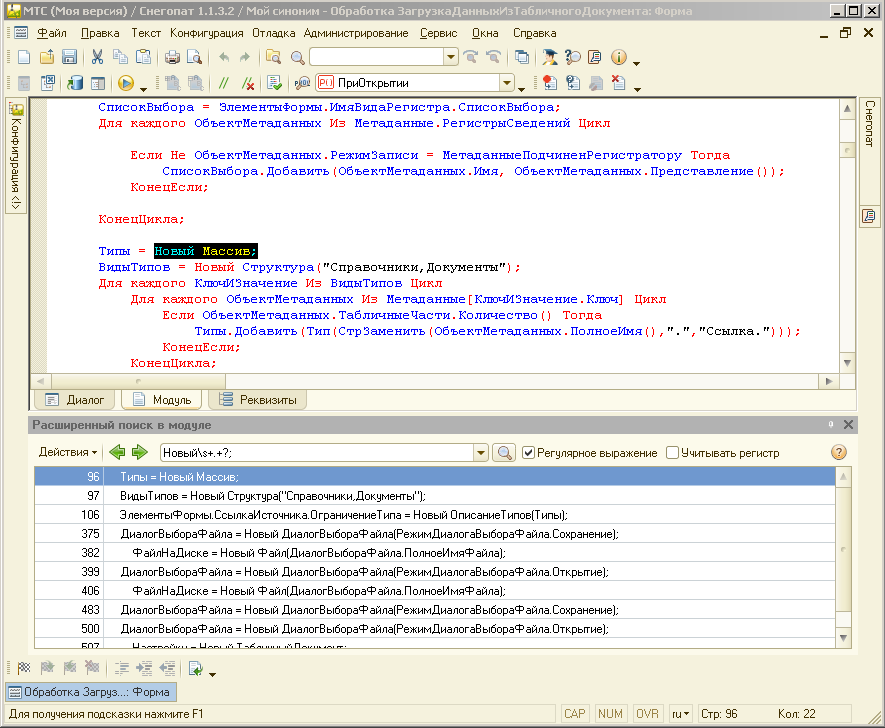The width and height of the screenshot is (885, 728).
Task: Click the Print toolbar icon
Action: pos(172,57)
